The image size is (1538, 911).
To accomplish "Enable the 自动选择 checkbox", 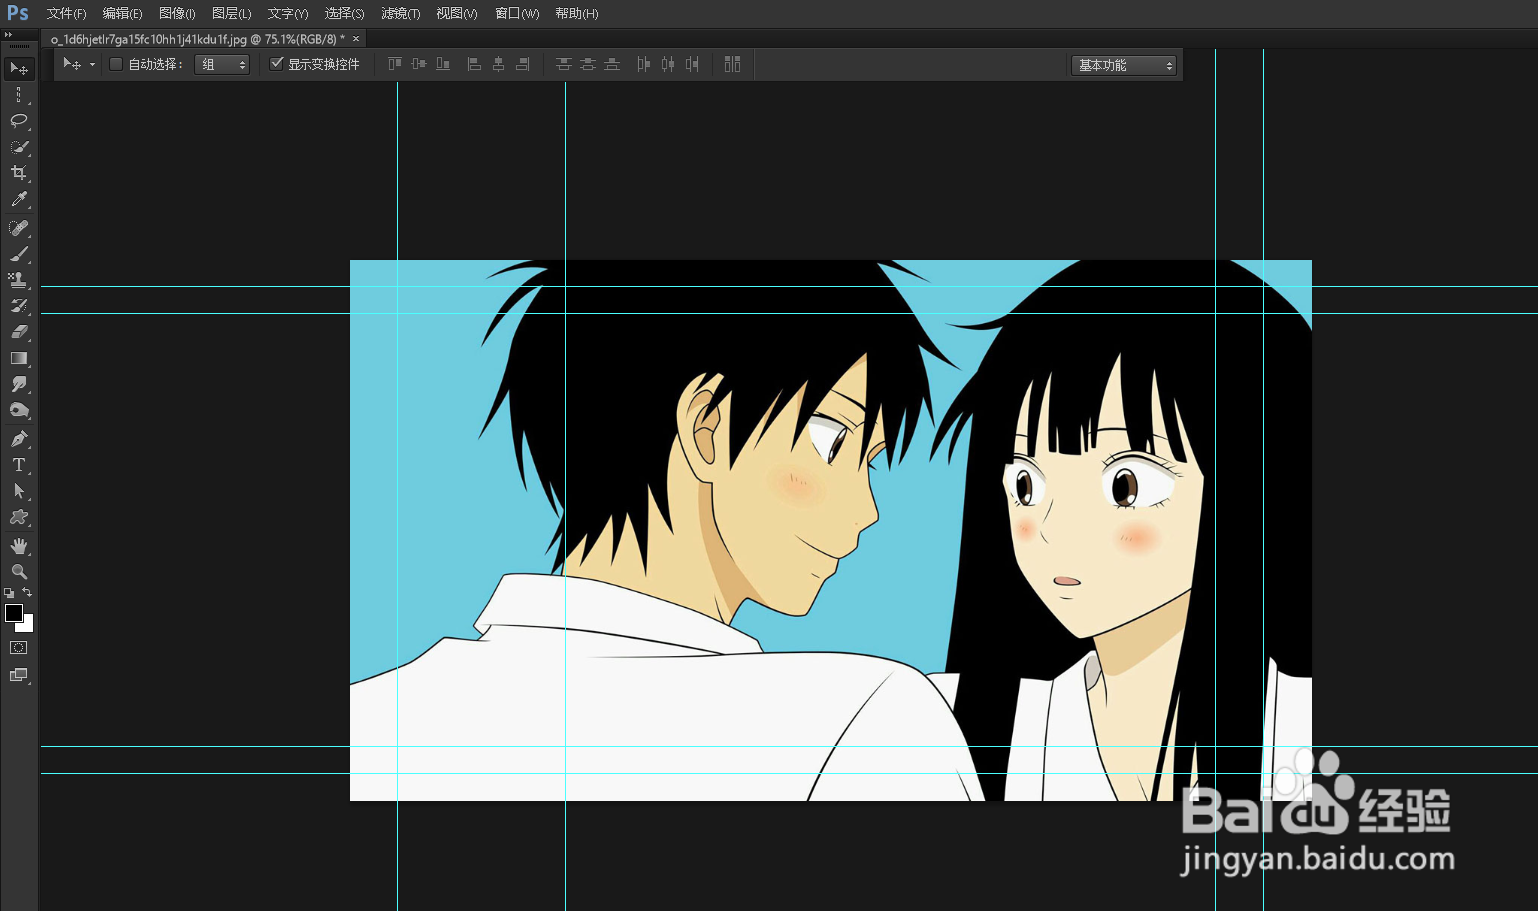I will coord(116,64).
